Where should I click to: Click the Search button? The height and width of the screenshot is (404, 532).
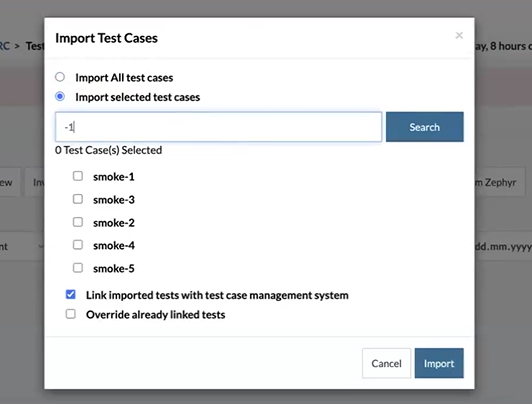pyautogui.click(x=425, y=127)
